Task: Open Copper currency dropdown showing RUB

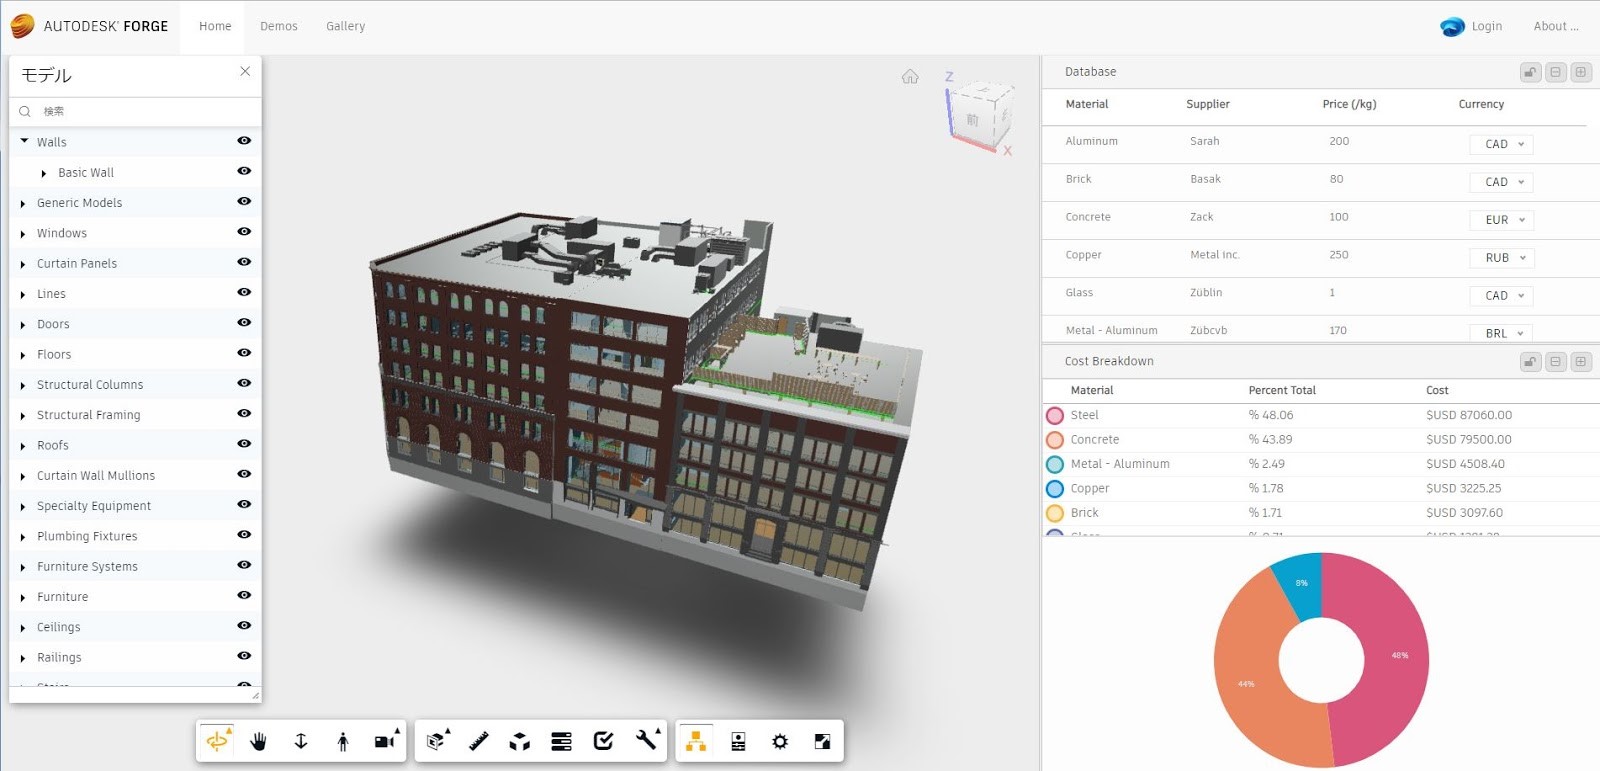Action: 1502,258
